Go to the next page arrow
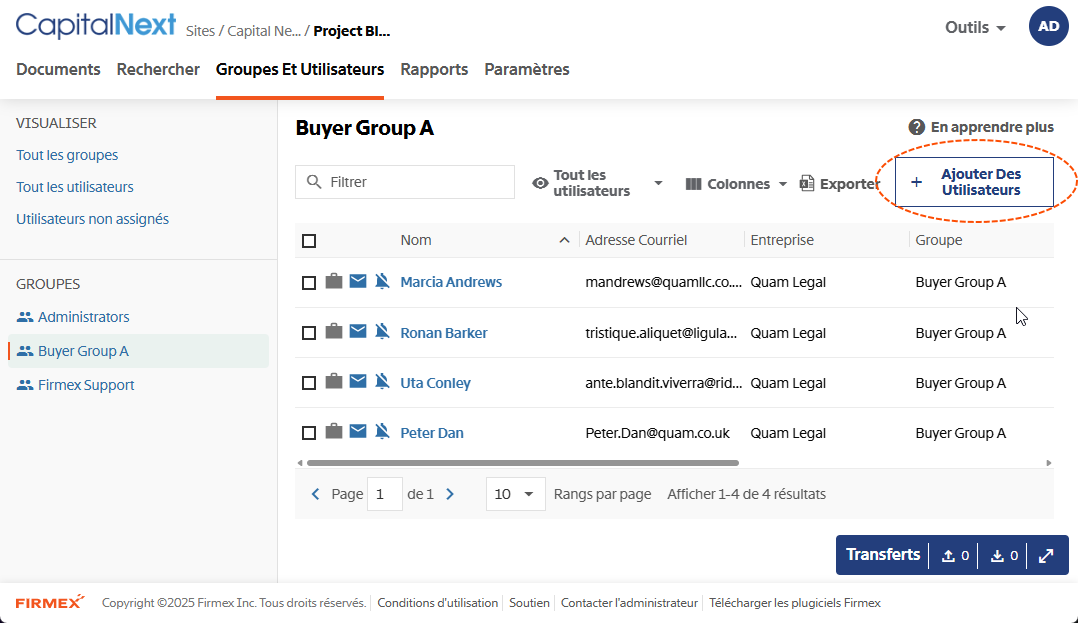Viewport: 1078px width, 623px height. pos(450,494)
